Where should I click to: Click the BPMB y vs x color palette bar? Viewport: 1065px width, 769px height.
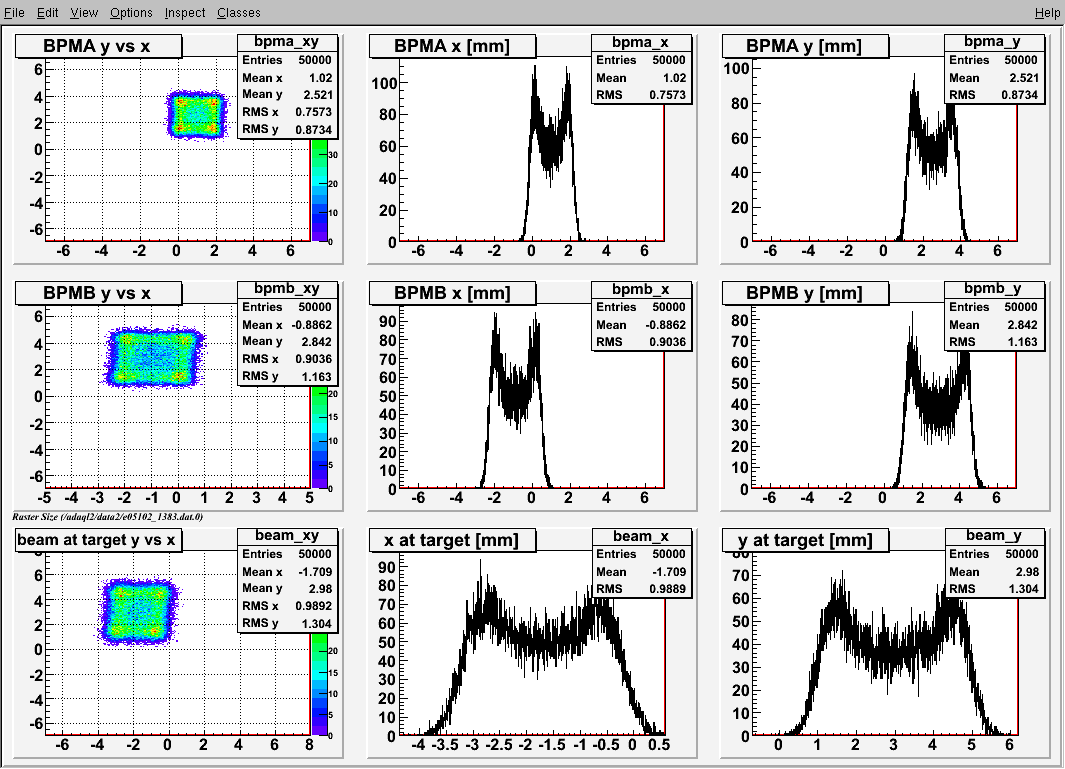click(319, 437)
